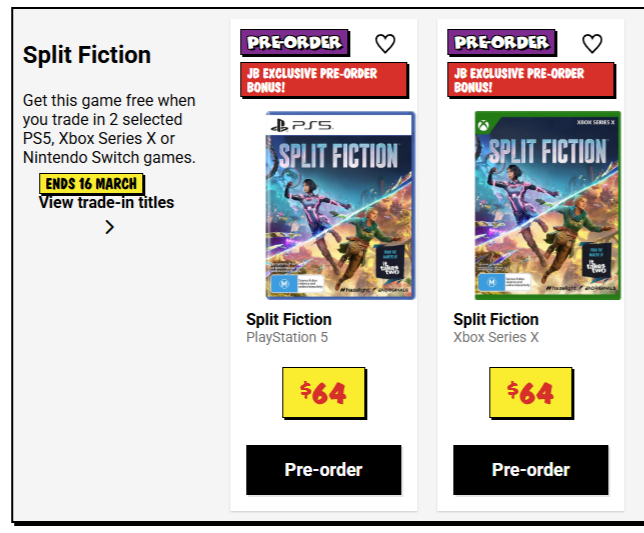Click PS5 JB Exclusive Pre-order Bonus banner
The width and height of the screenshot is (644, 533).
(x=323, y=80)
